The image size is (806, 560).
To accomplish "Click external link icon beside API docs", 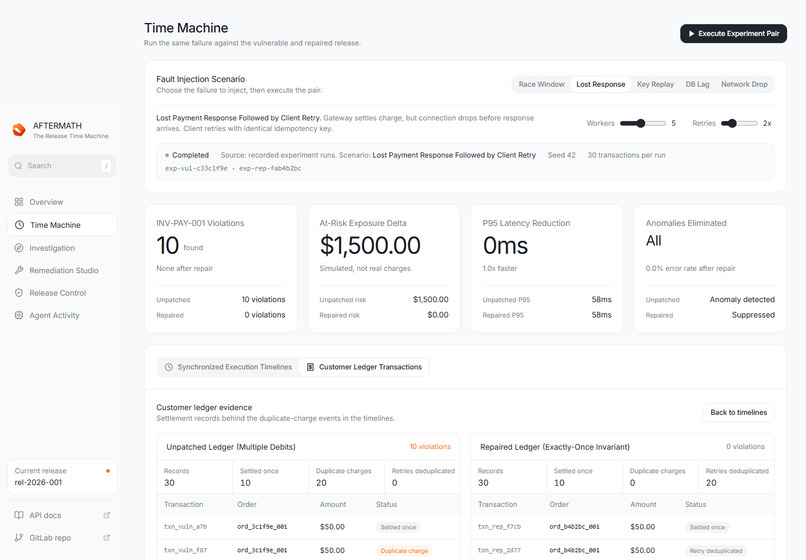I will point(106,515).
